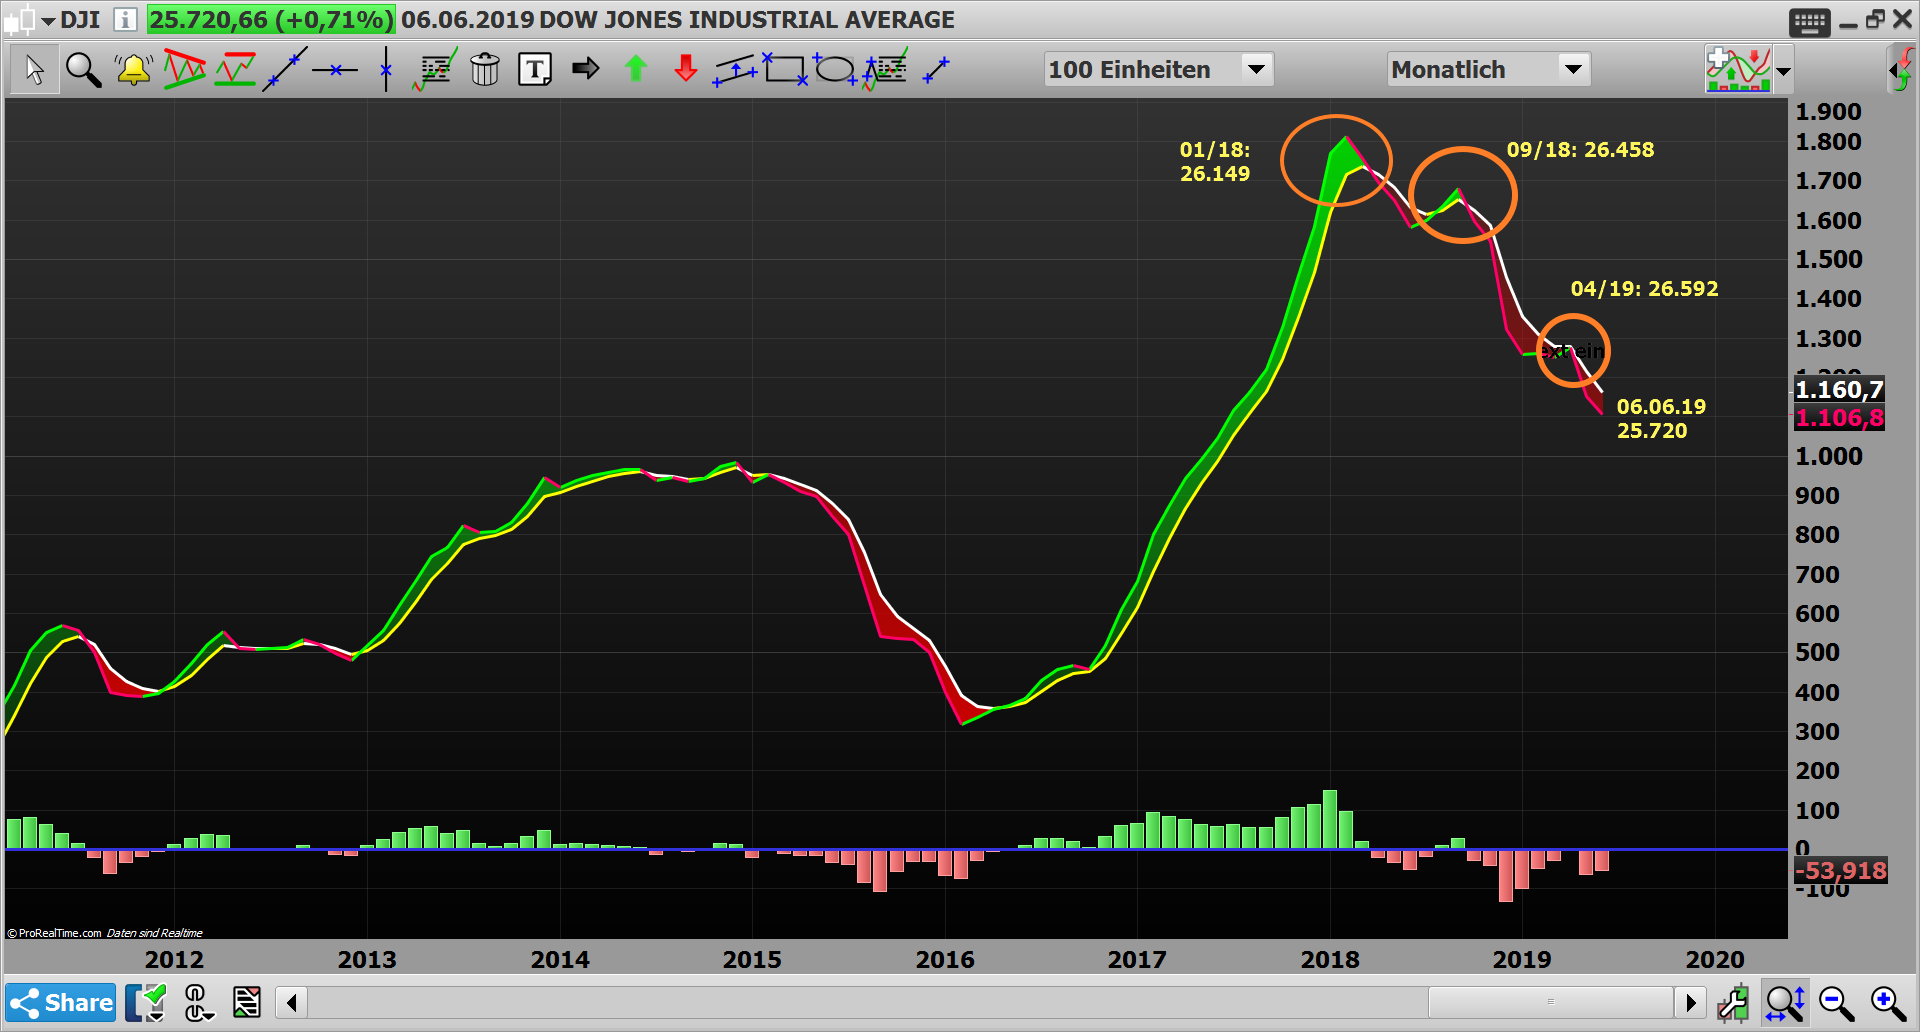Click the 2019 label on time axis
Viewport: 1920px width, 1032px height.
click(x=1522, y=959)
